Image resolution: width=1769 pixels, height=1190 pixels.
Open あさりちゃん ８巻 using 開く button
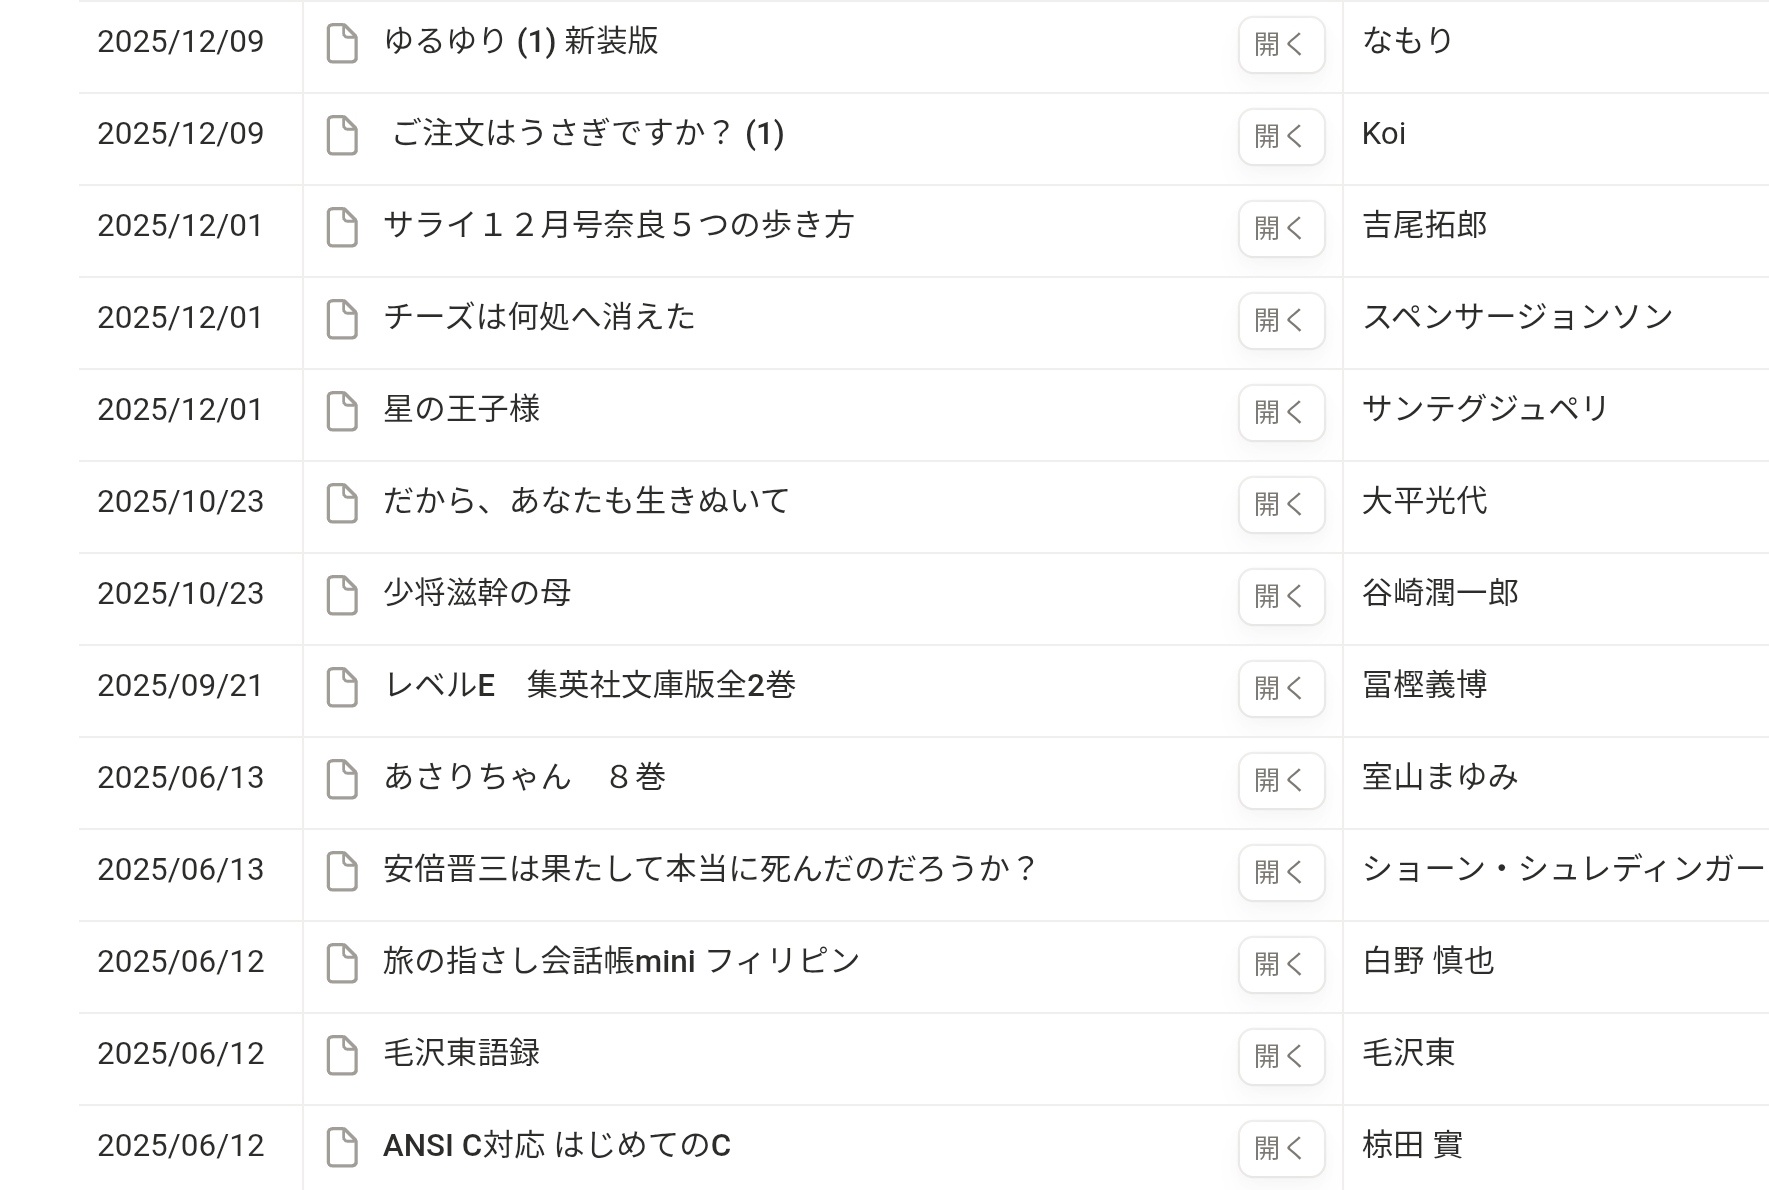tap(1281, 780)
